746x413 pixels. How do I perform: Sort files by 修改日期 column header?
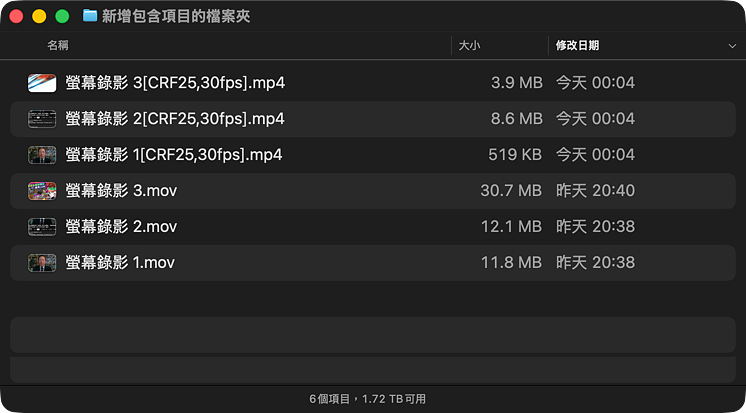click(578, 46)
